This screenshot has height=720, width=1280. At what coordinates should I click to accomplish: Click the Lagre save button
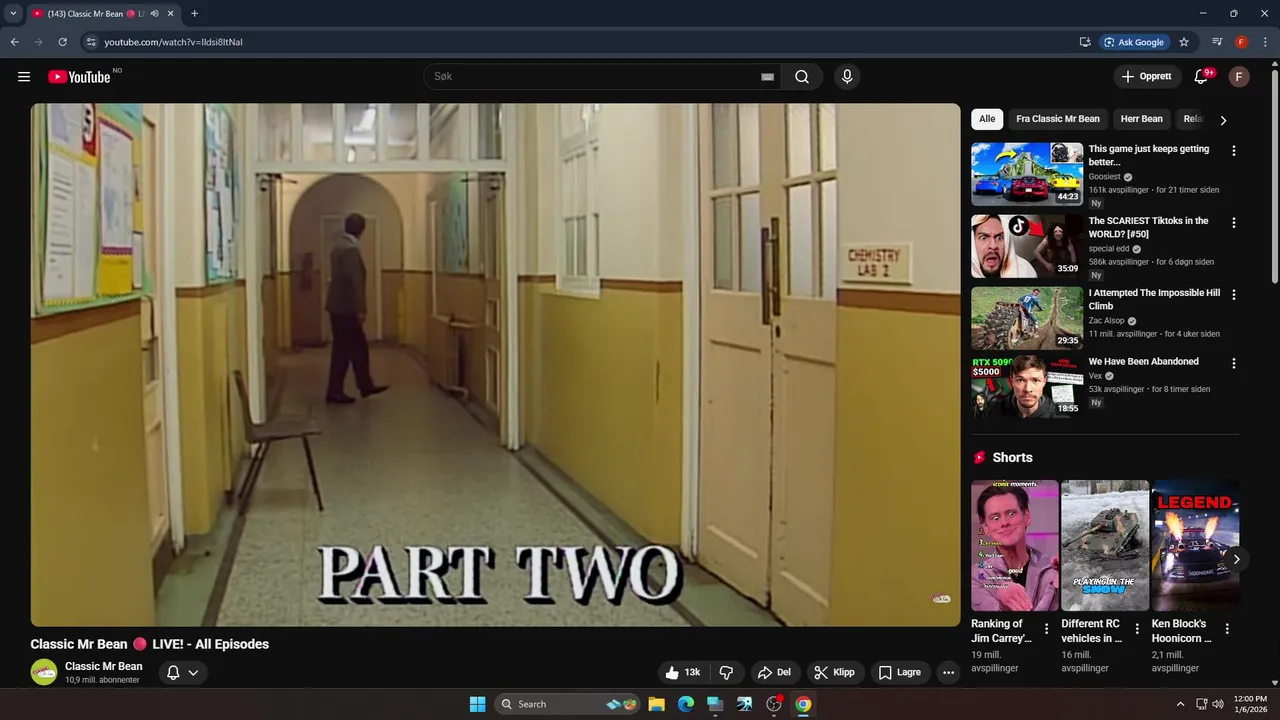(900, 673)
